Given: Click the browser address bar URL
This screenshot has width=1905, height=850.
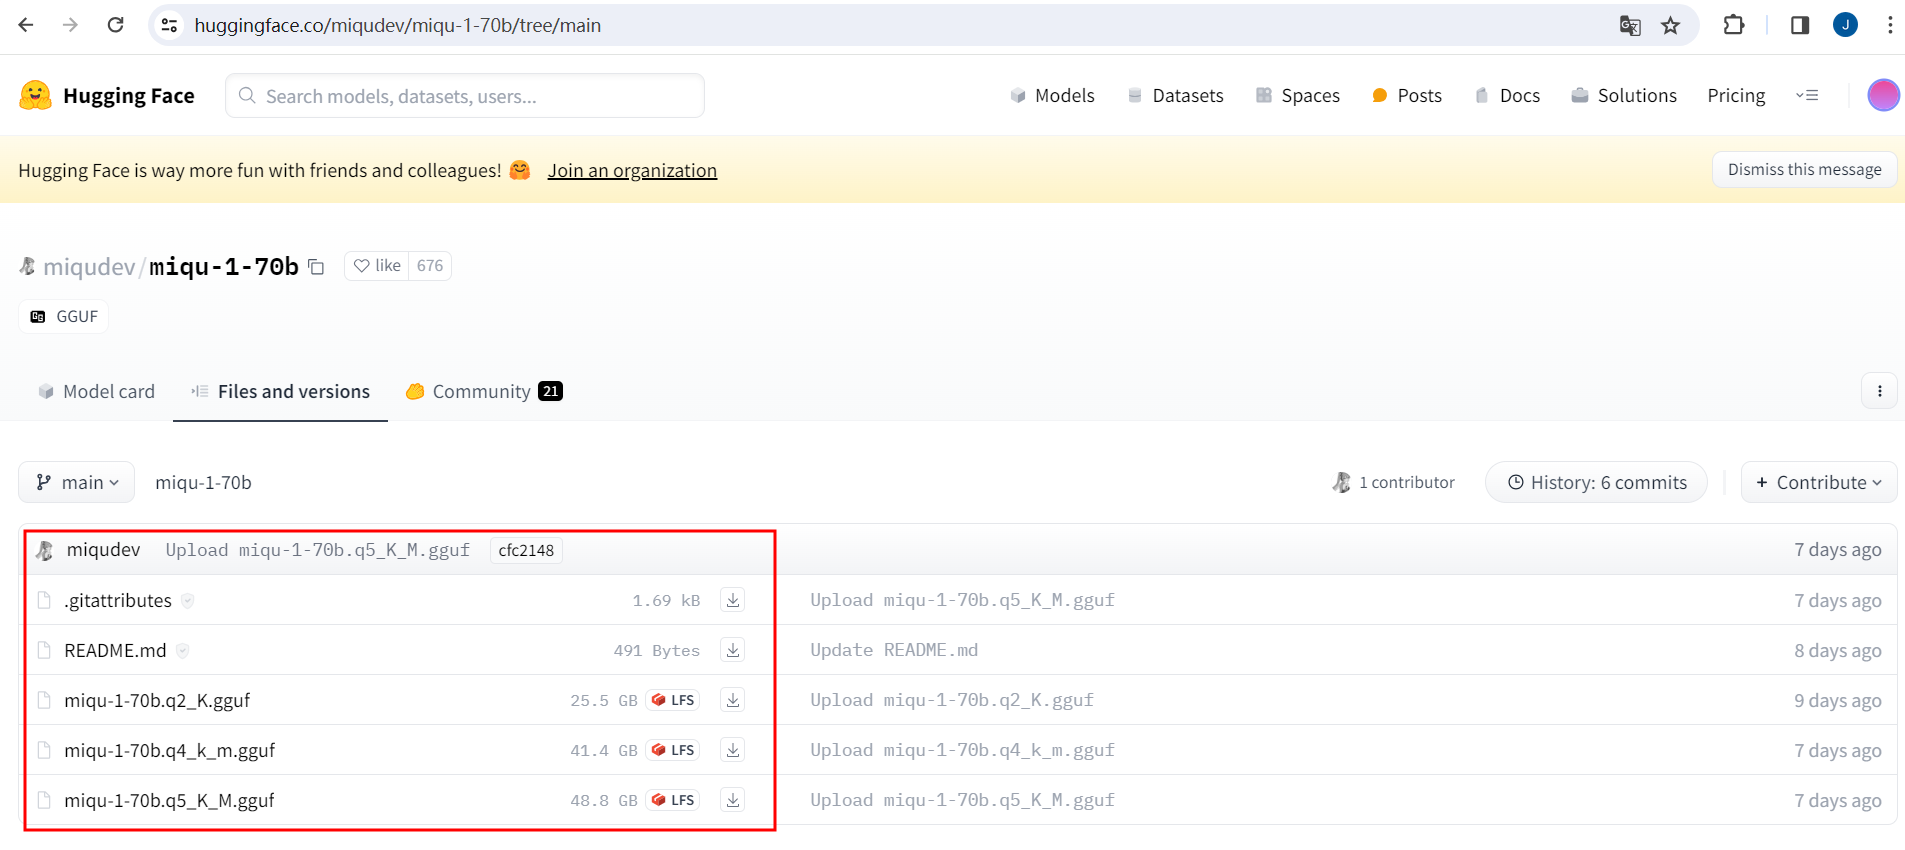Looking at the screenshot, I should pos(398,25).
